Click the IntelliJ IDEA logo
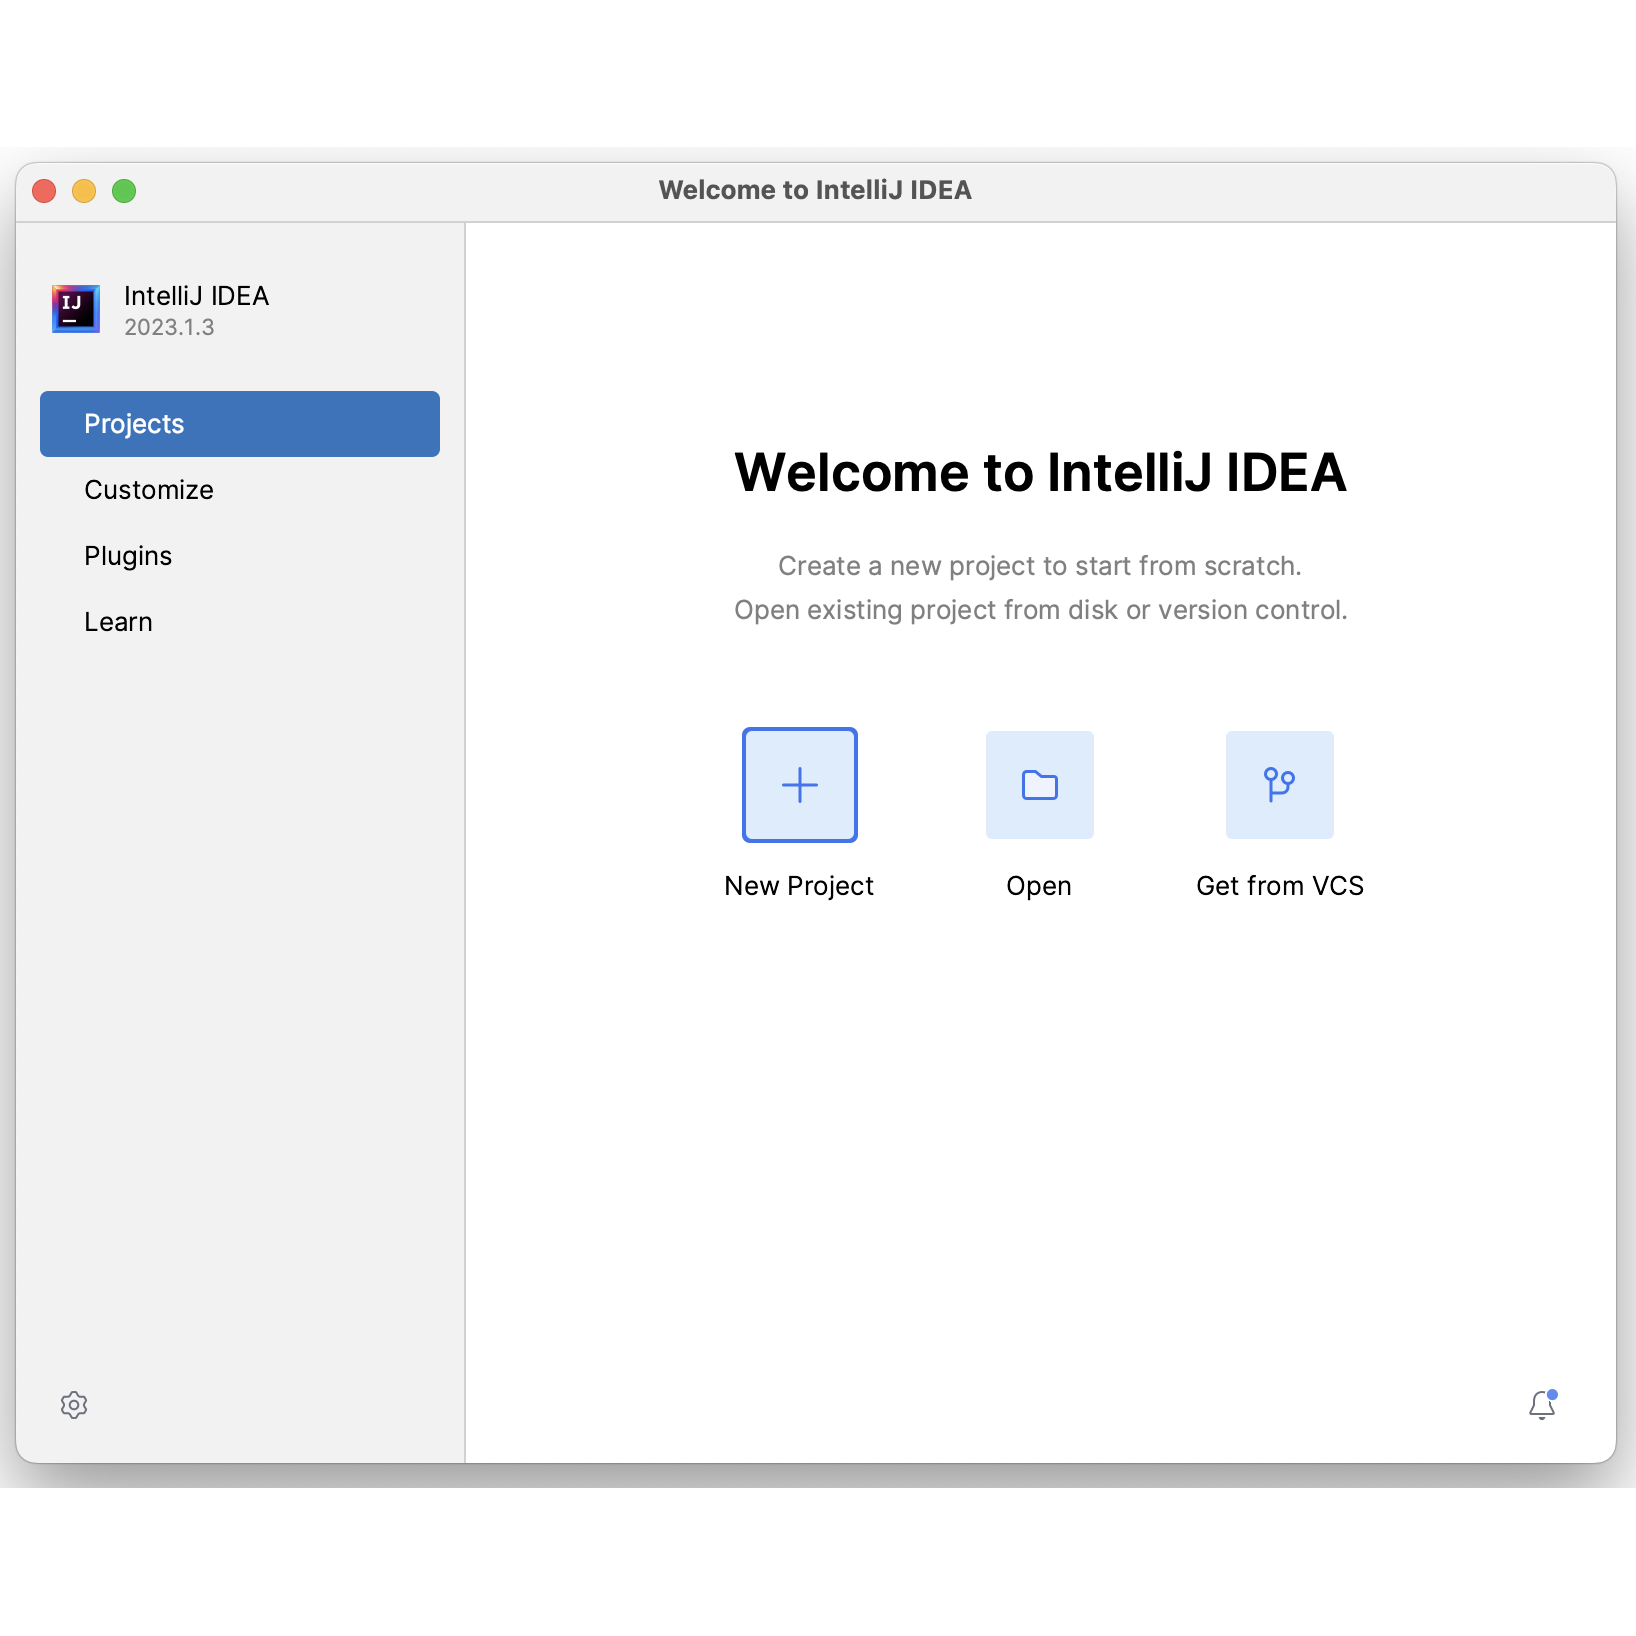This screenshot has width=1636, height=1636. coord(76,309)
